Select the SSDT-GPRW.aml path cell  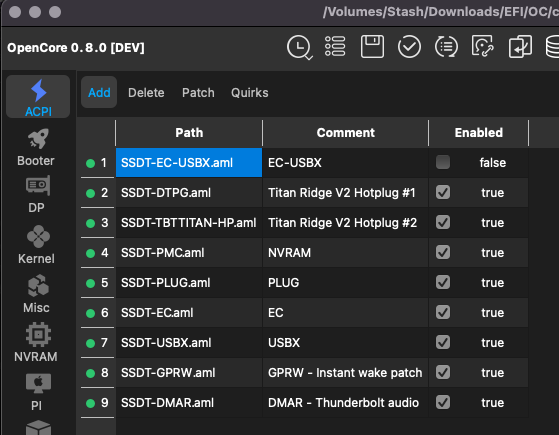(x=189, y=372)
